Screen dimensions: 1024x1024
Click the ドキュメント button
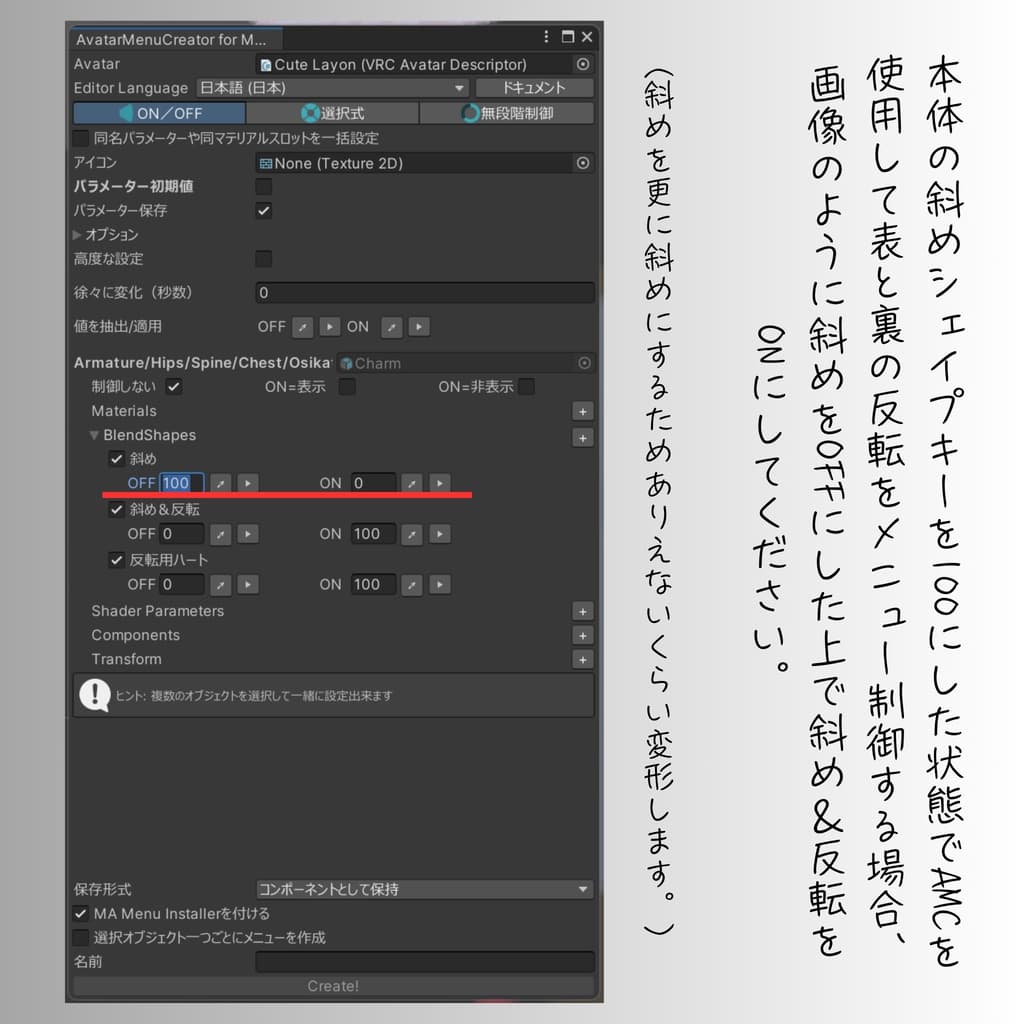[533, 88]
